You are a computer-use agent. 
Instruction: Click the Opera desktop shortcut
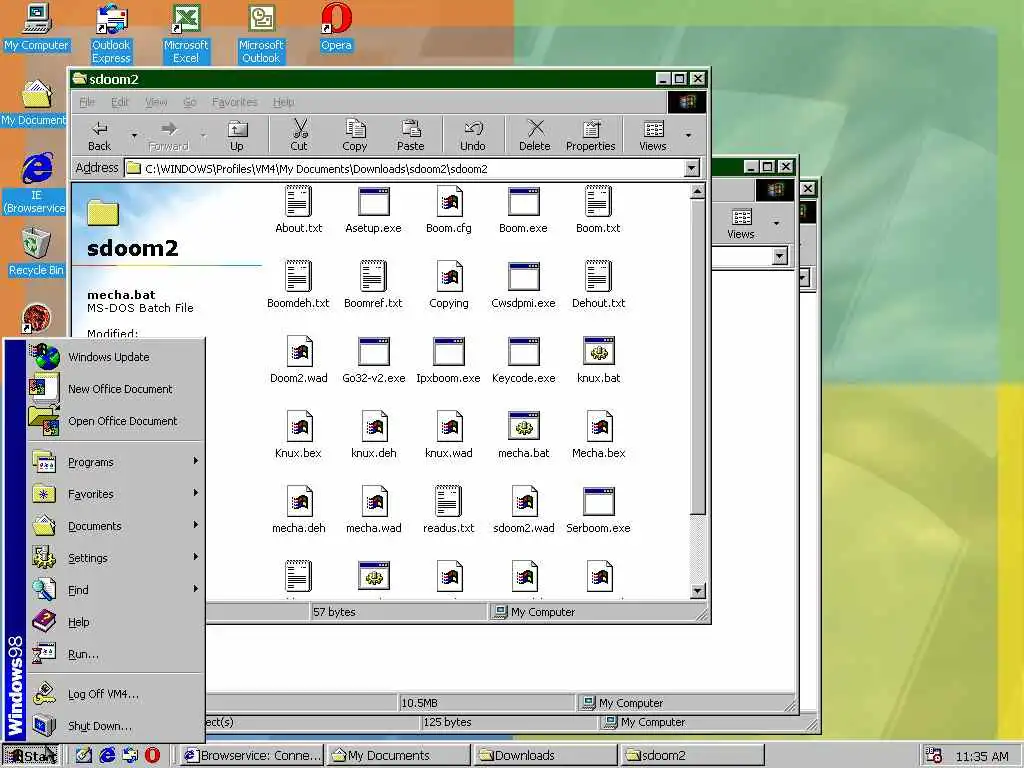pos(336,27)
